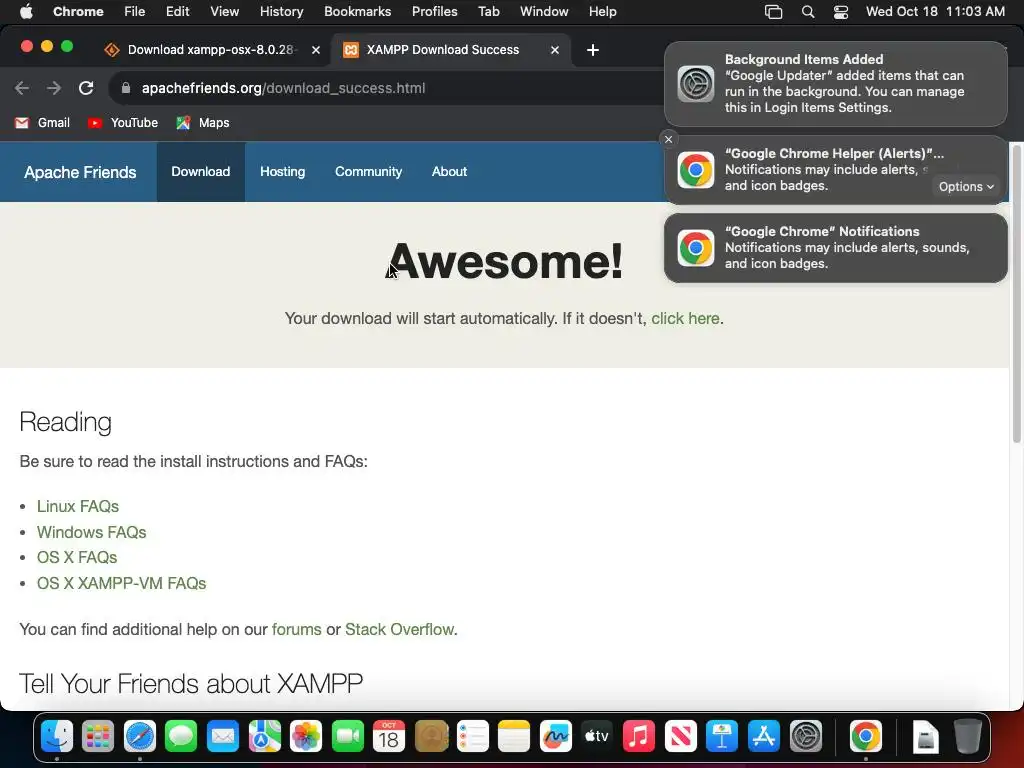Viewport: 1024px width, 768px height.
Task: Open OS X FAQs link
Action: tap(77, 557)
